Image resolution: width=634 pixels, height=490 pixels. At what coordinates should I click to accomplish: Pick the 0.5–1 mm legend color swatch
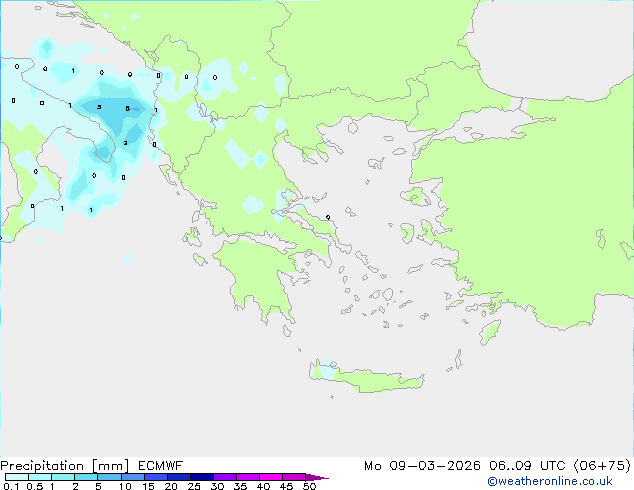click(40, 477)
